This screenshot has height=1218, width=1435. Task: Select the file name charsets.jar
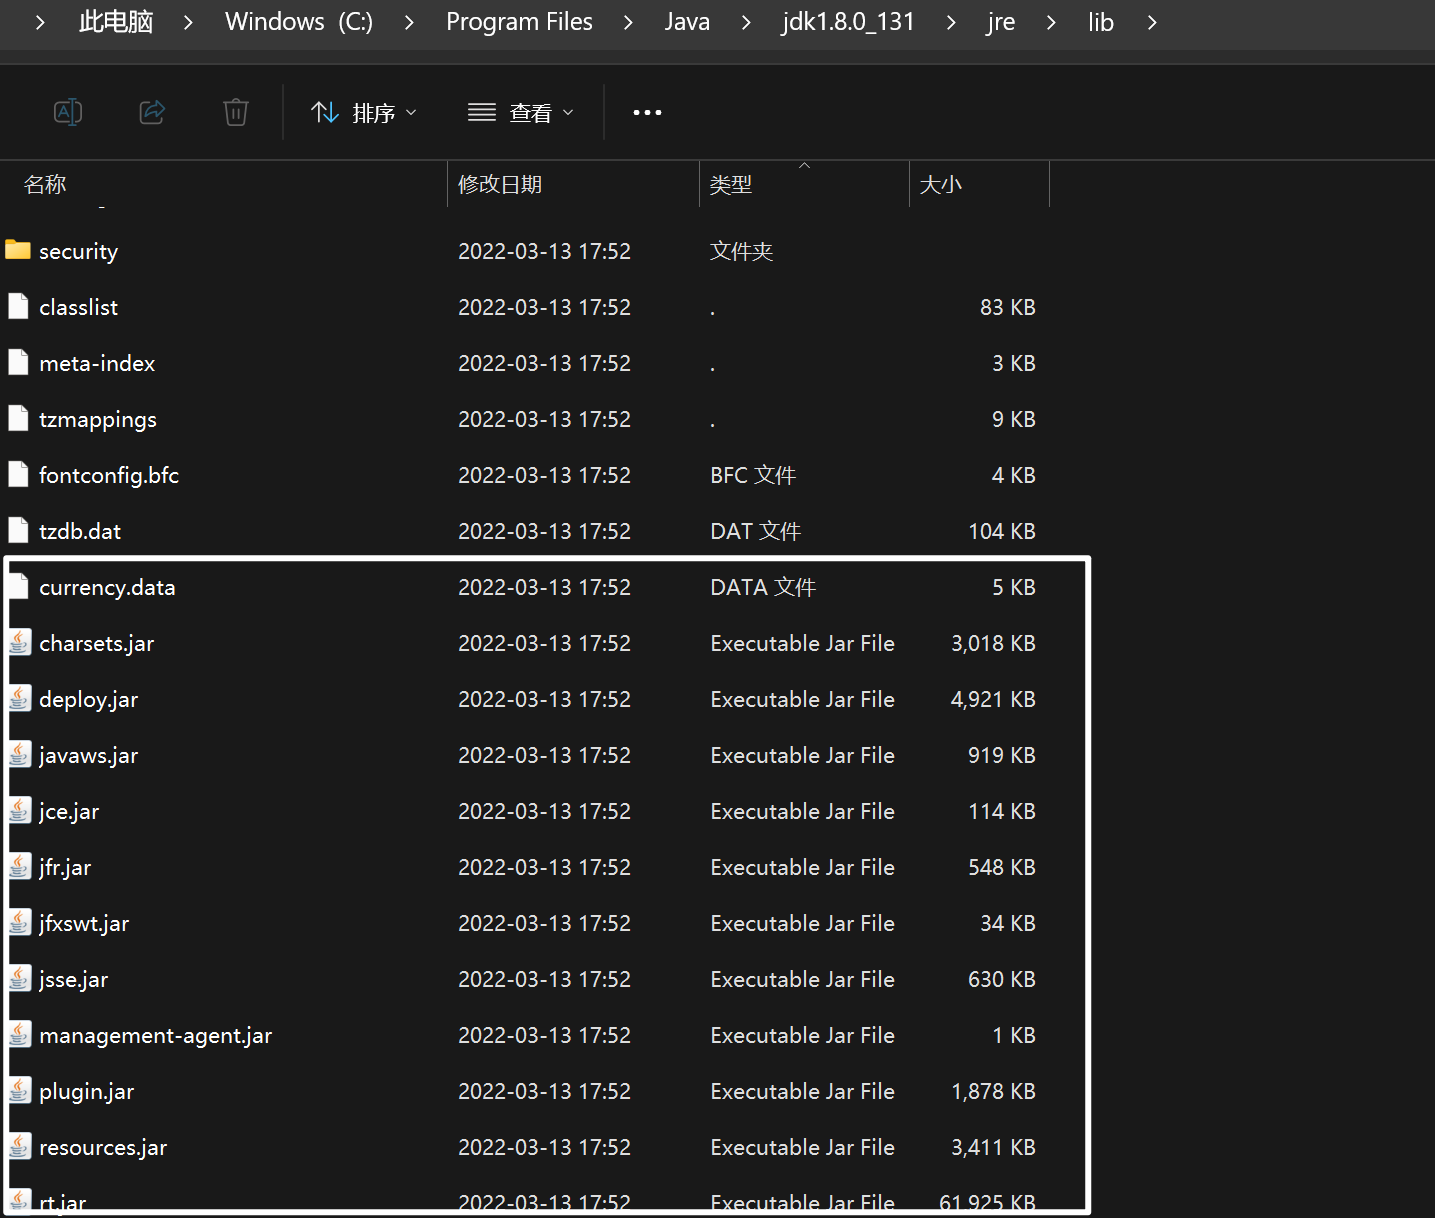point(96,643)
